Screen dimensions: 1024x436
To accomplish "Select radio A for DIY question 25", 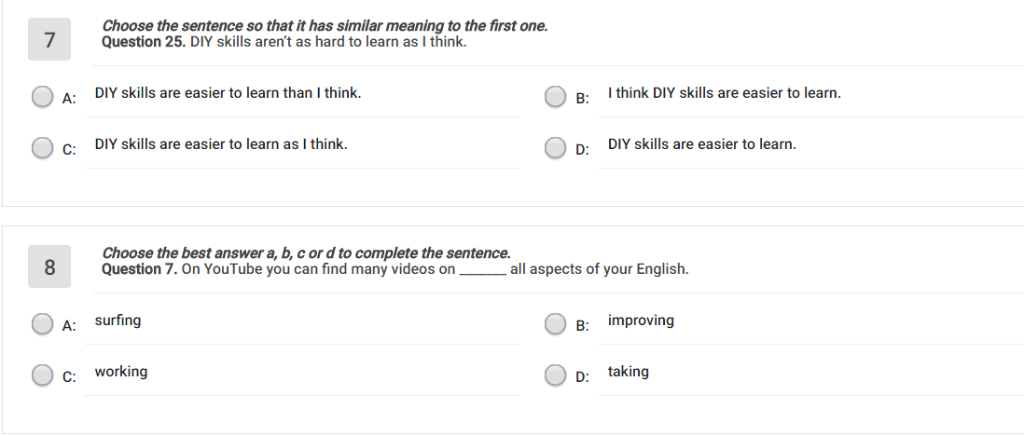I will [42, 96].
